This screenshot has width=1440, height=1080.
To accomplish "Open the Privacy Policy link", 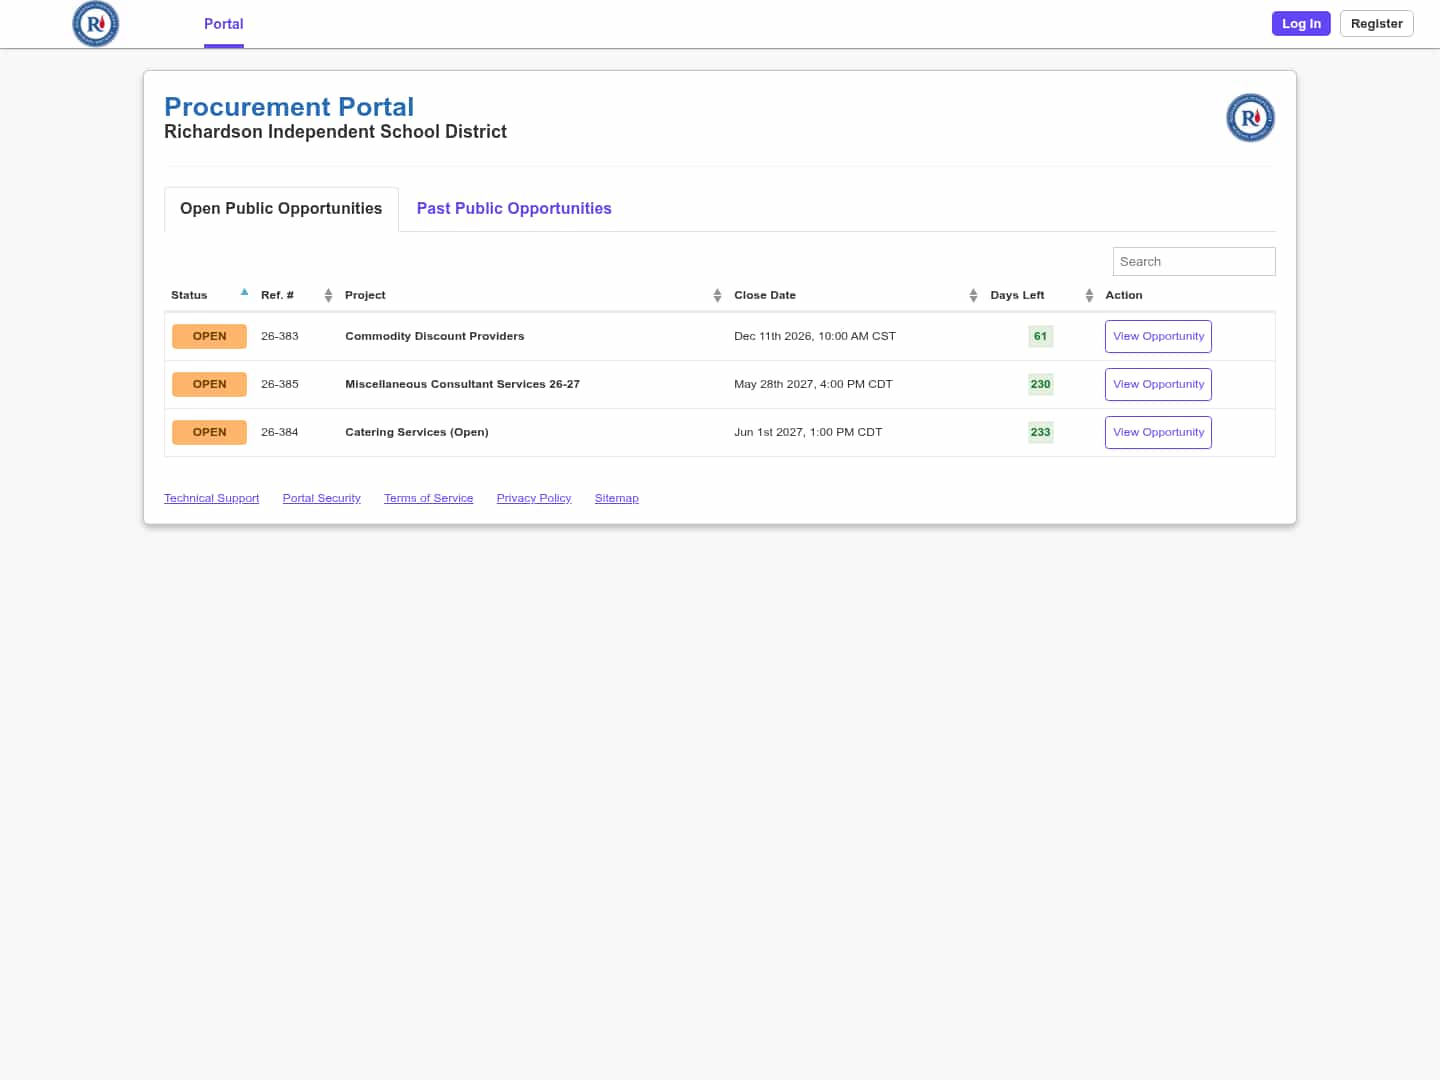I will click(x=534, y=498).
